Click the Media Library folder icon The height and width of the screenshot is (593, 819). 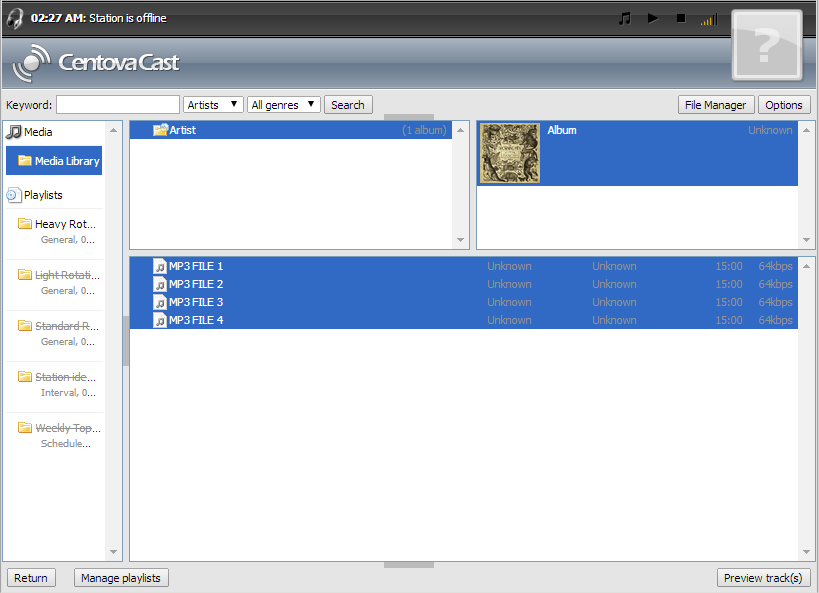coord(25,160)
